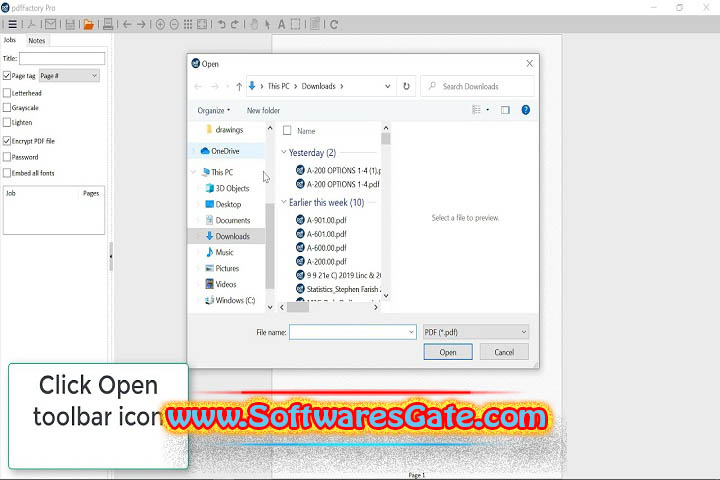
Task: Click the refresh toolbar icon in pdfFactory
Action: [x=334, y=24]
